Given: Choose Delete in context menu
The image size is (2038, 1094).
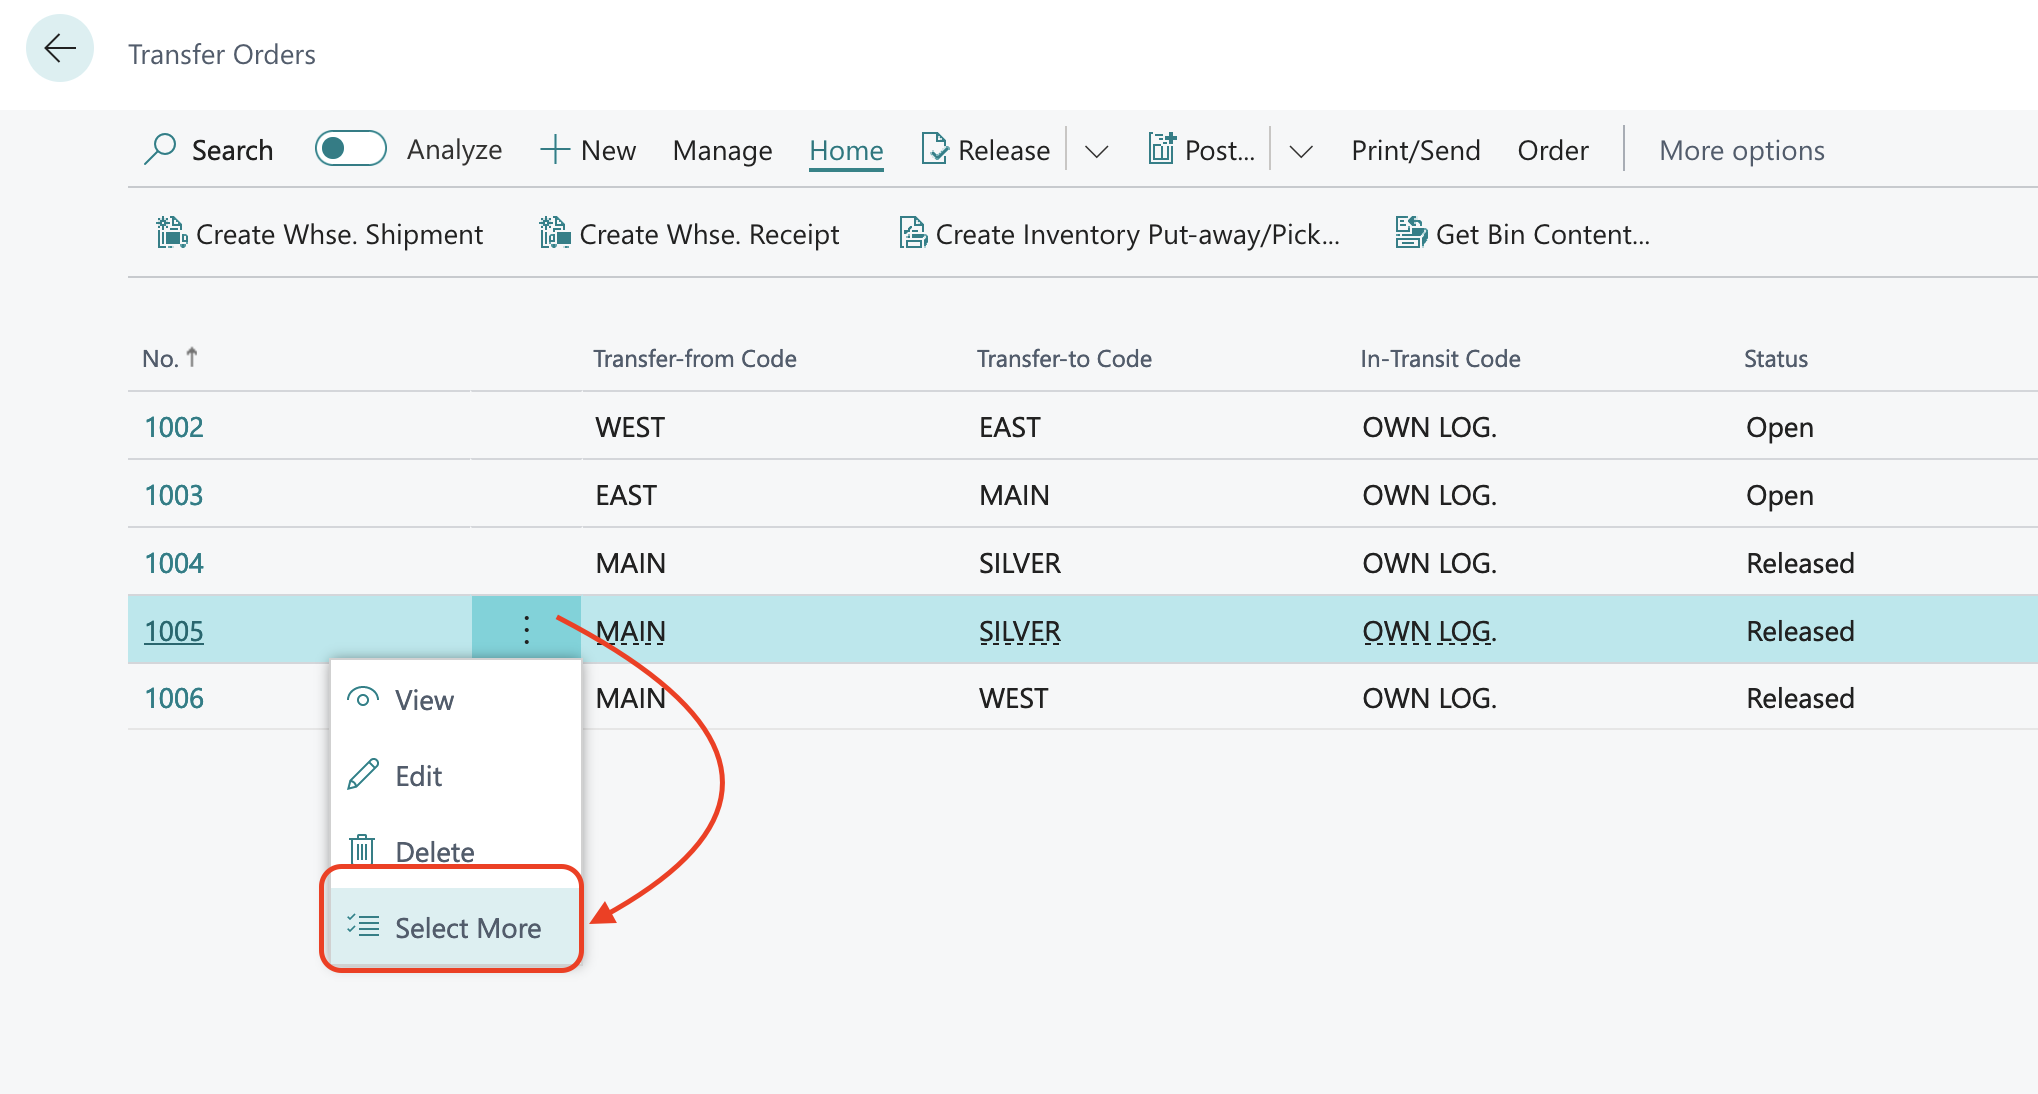Looking at the screenshot, I should tap(434, 851).
